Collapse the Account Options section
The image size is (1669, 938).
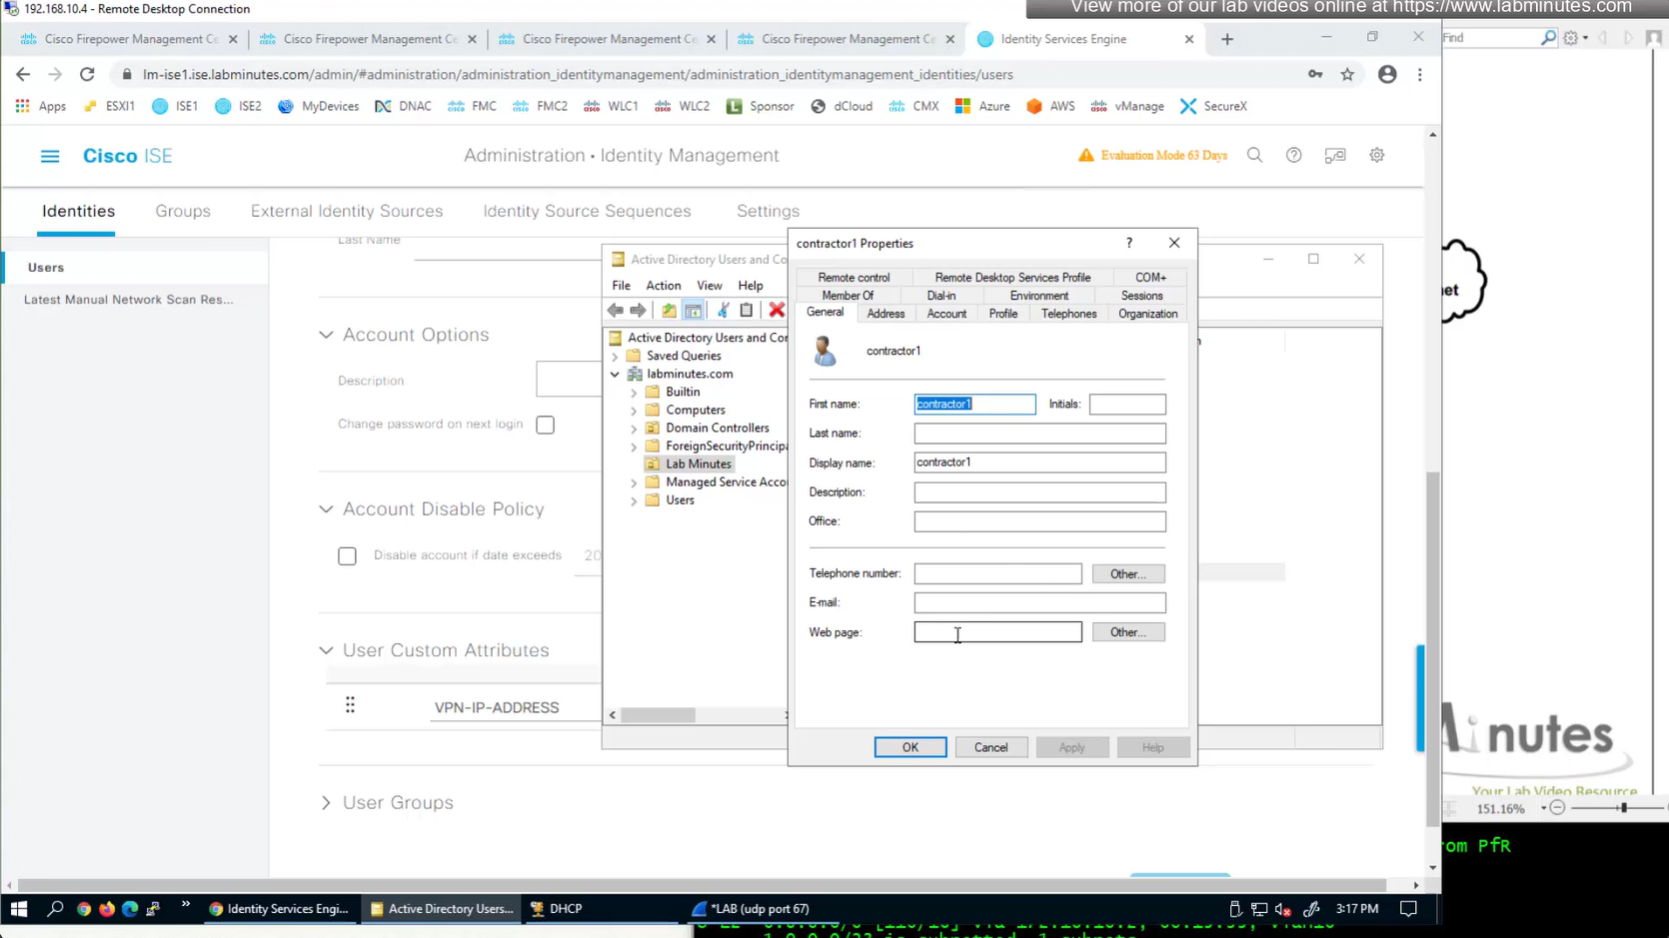click(x=326, y=335)
